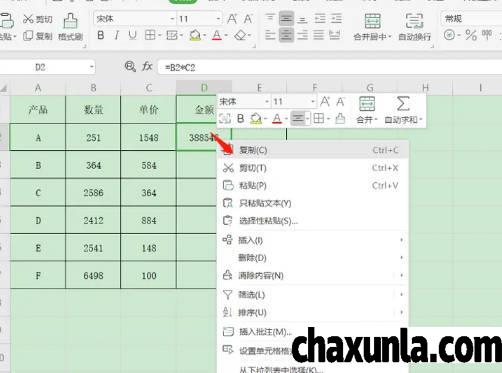Expand the Name Box dropdown arrow
502x373 pixels.
(x=91, y=67)
